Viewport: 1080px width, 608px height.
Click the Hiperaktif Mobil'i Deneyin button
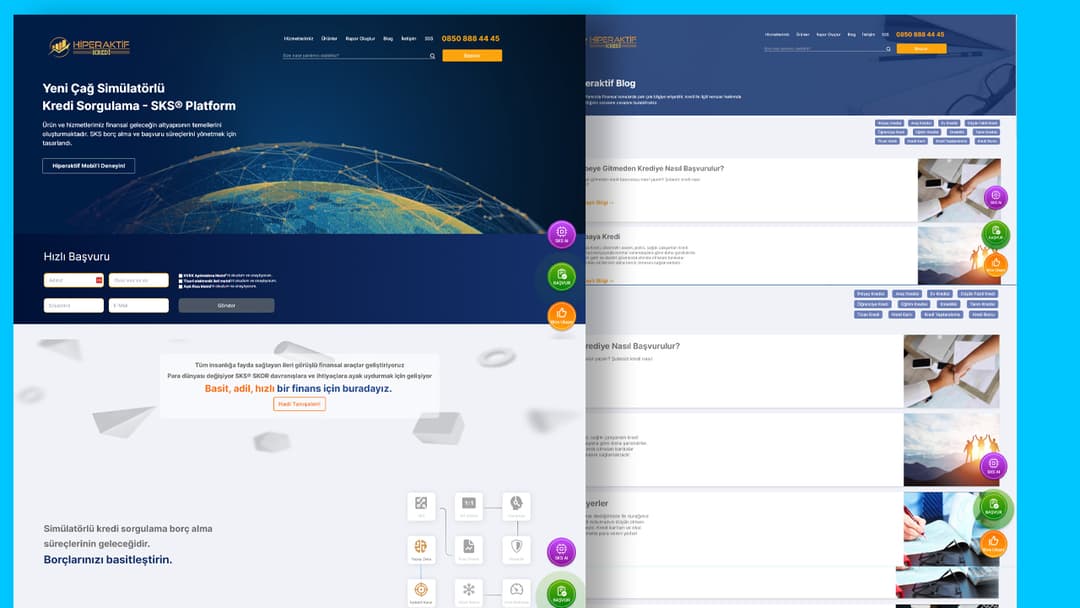pyautogui.click(x=89, y=166)
